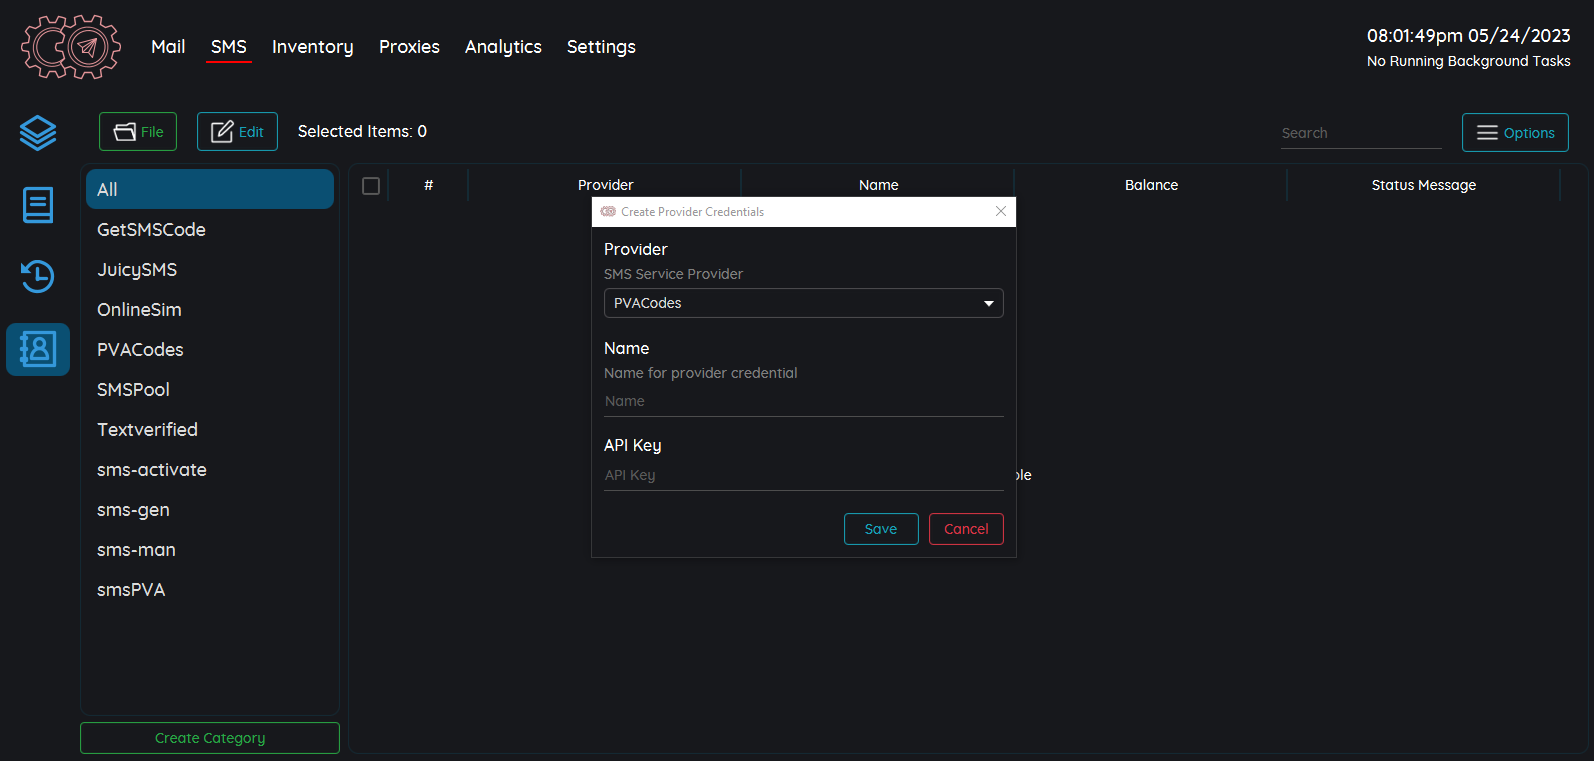The width and height of the screenshot is (1594, 761).
Task: Select the SMSPool category
Action: [210, 389]
